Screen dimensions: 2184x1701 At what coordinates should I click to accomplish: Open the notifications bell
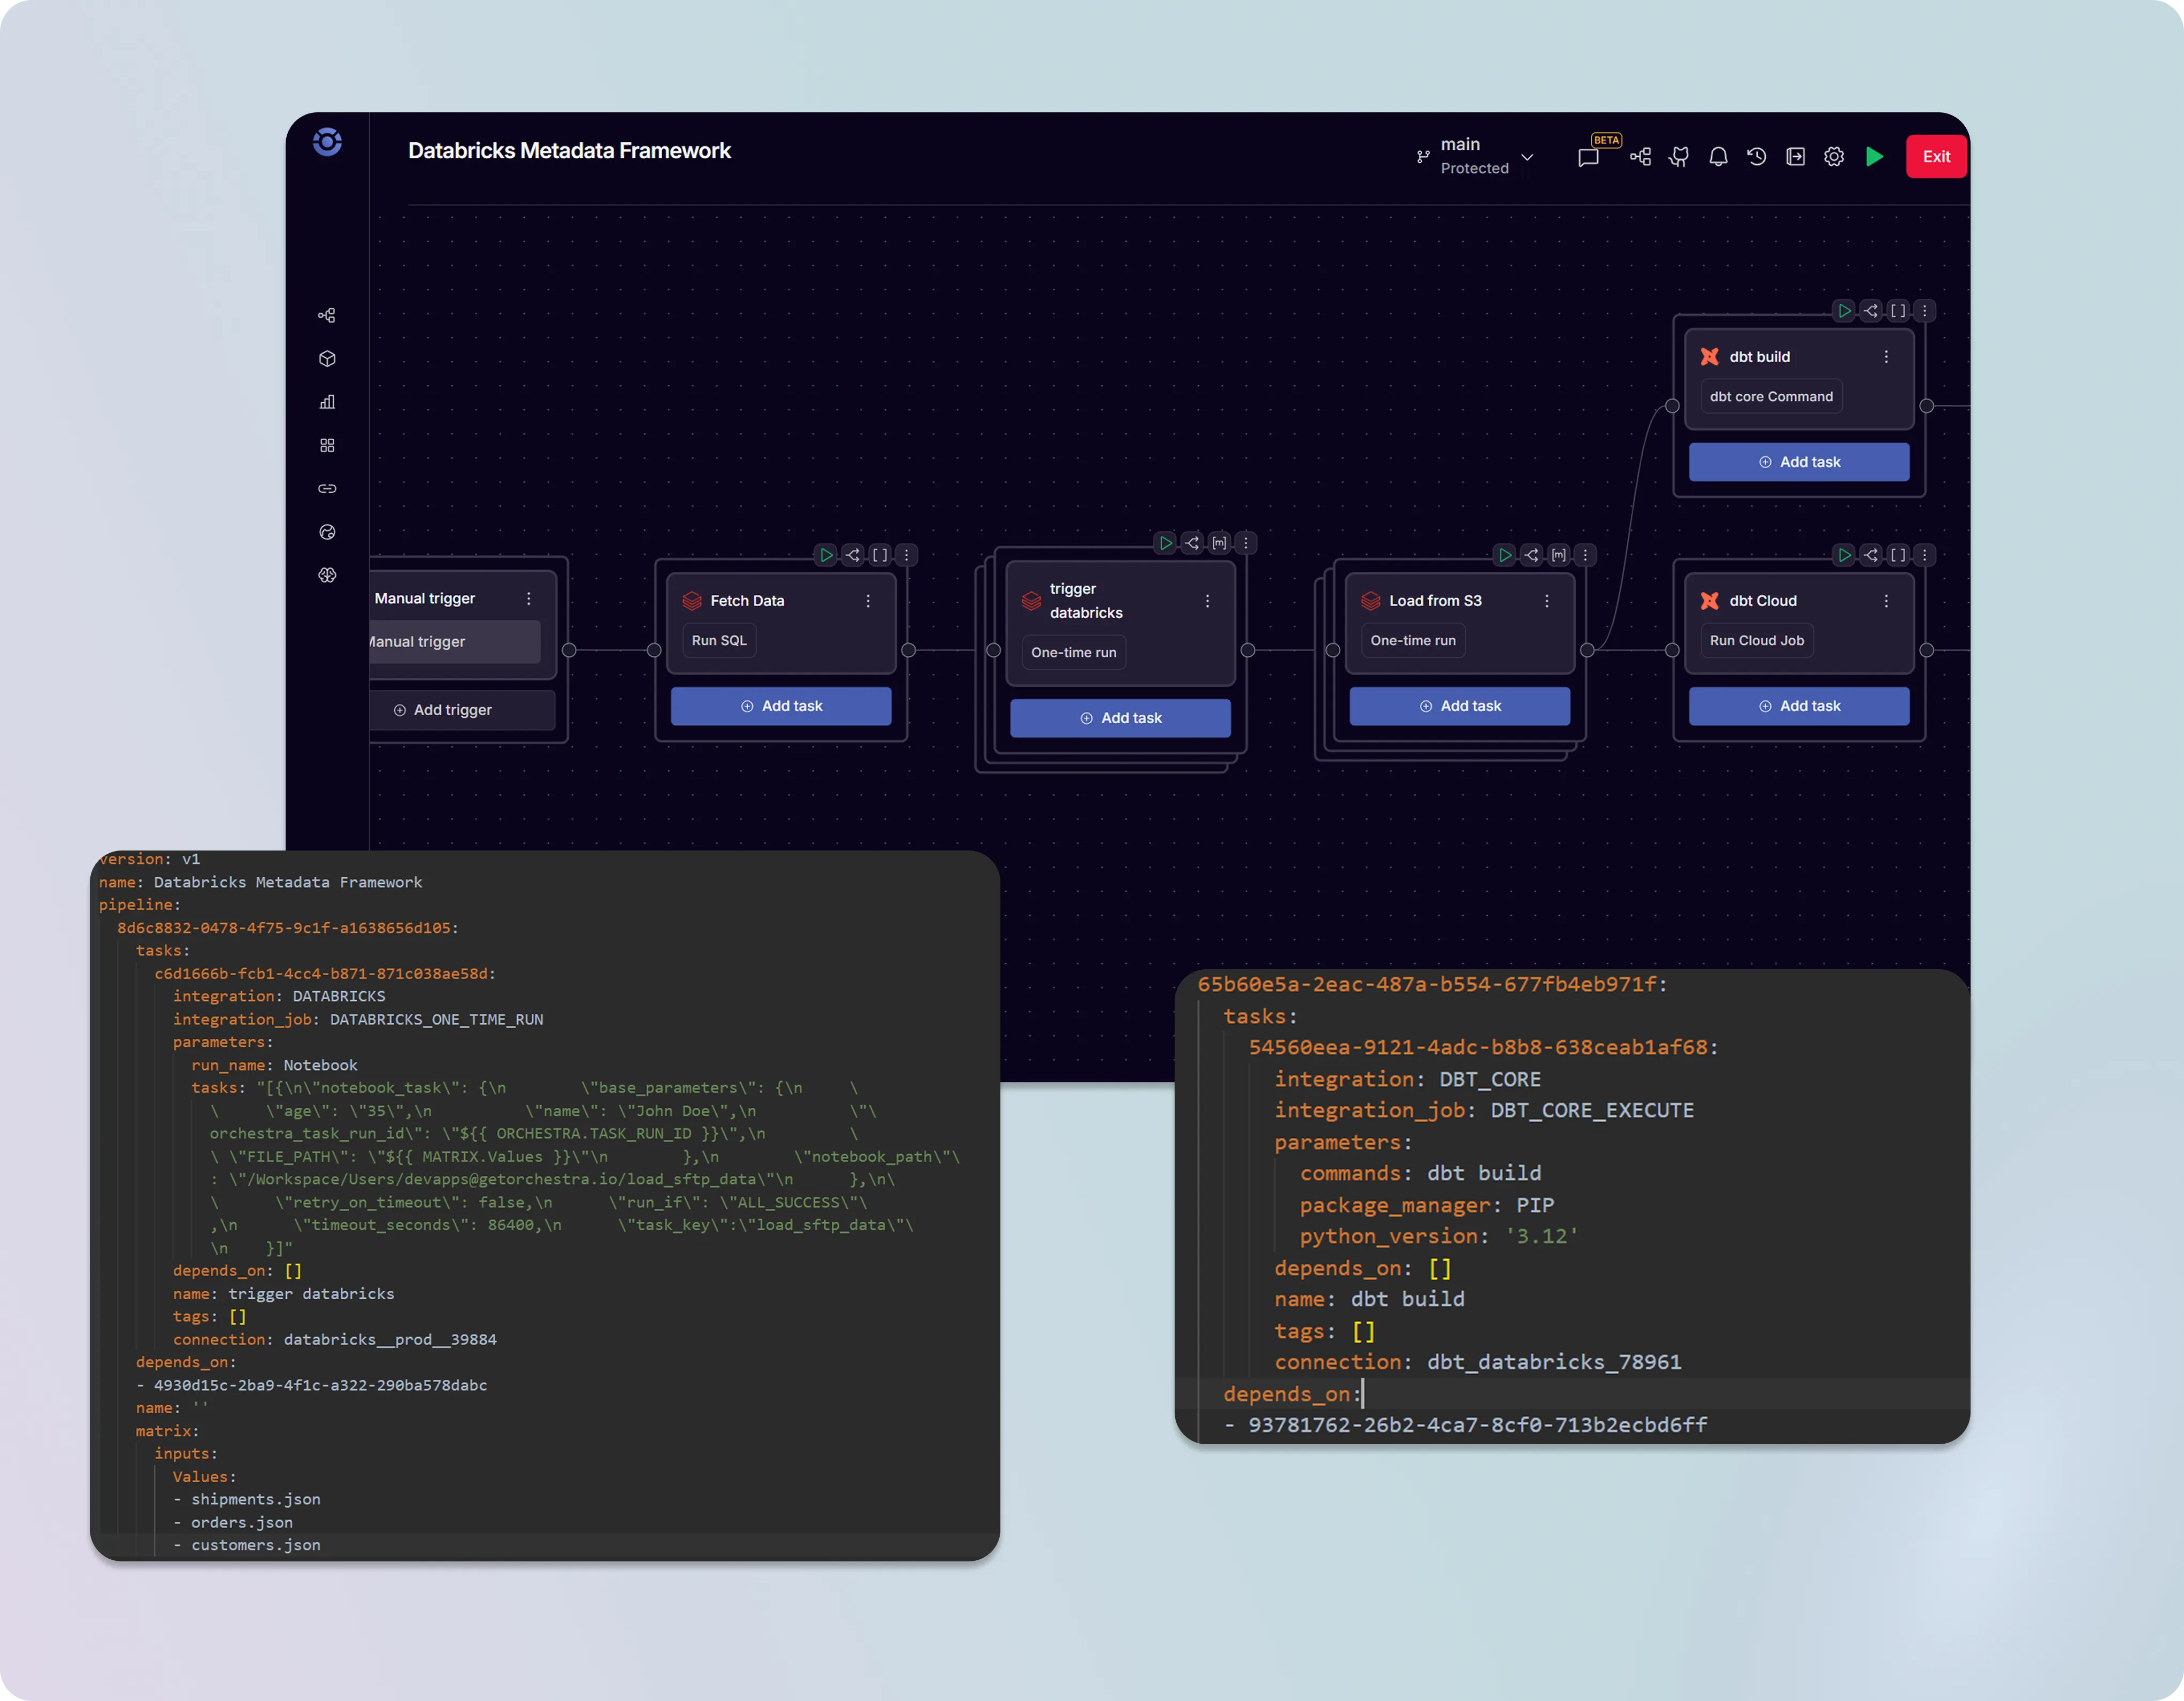coord(1718,157)
